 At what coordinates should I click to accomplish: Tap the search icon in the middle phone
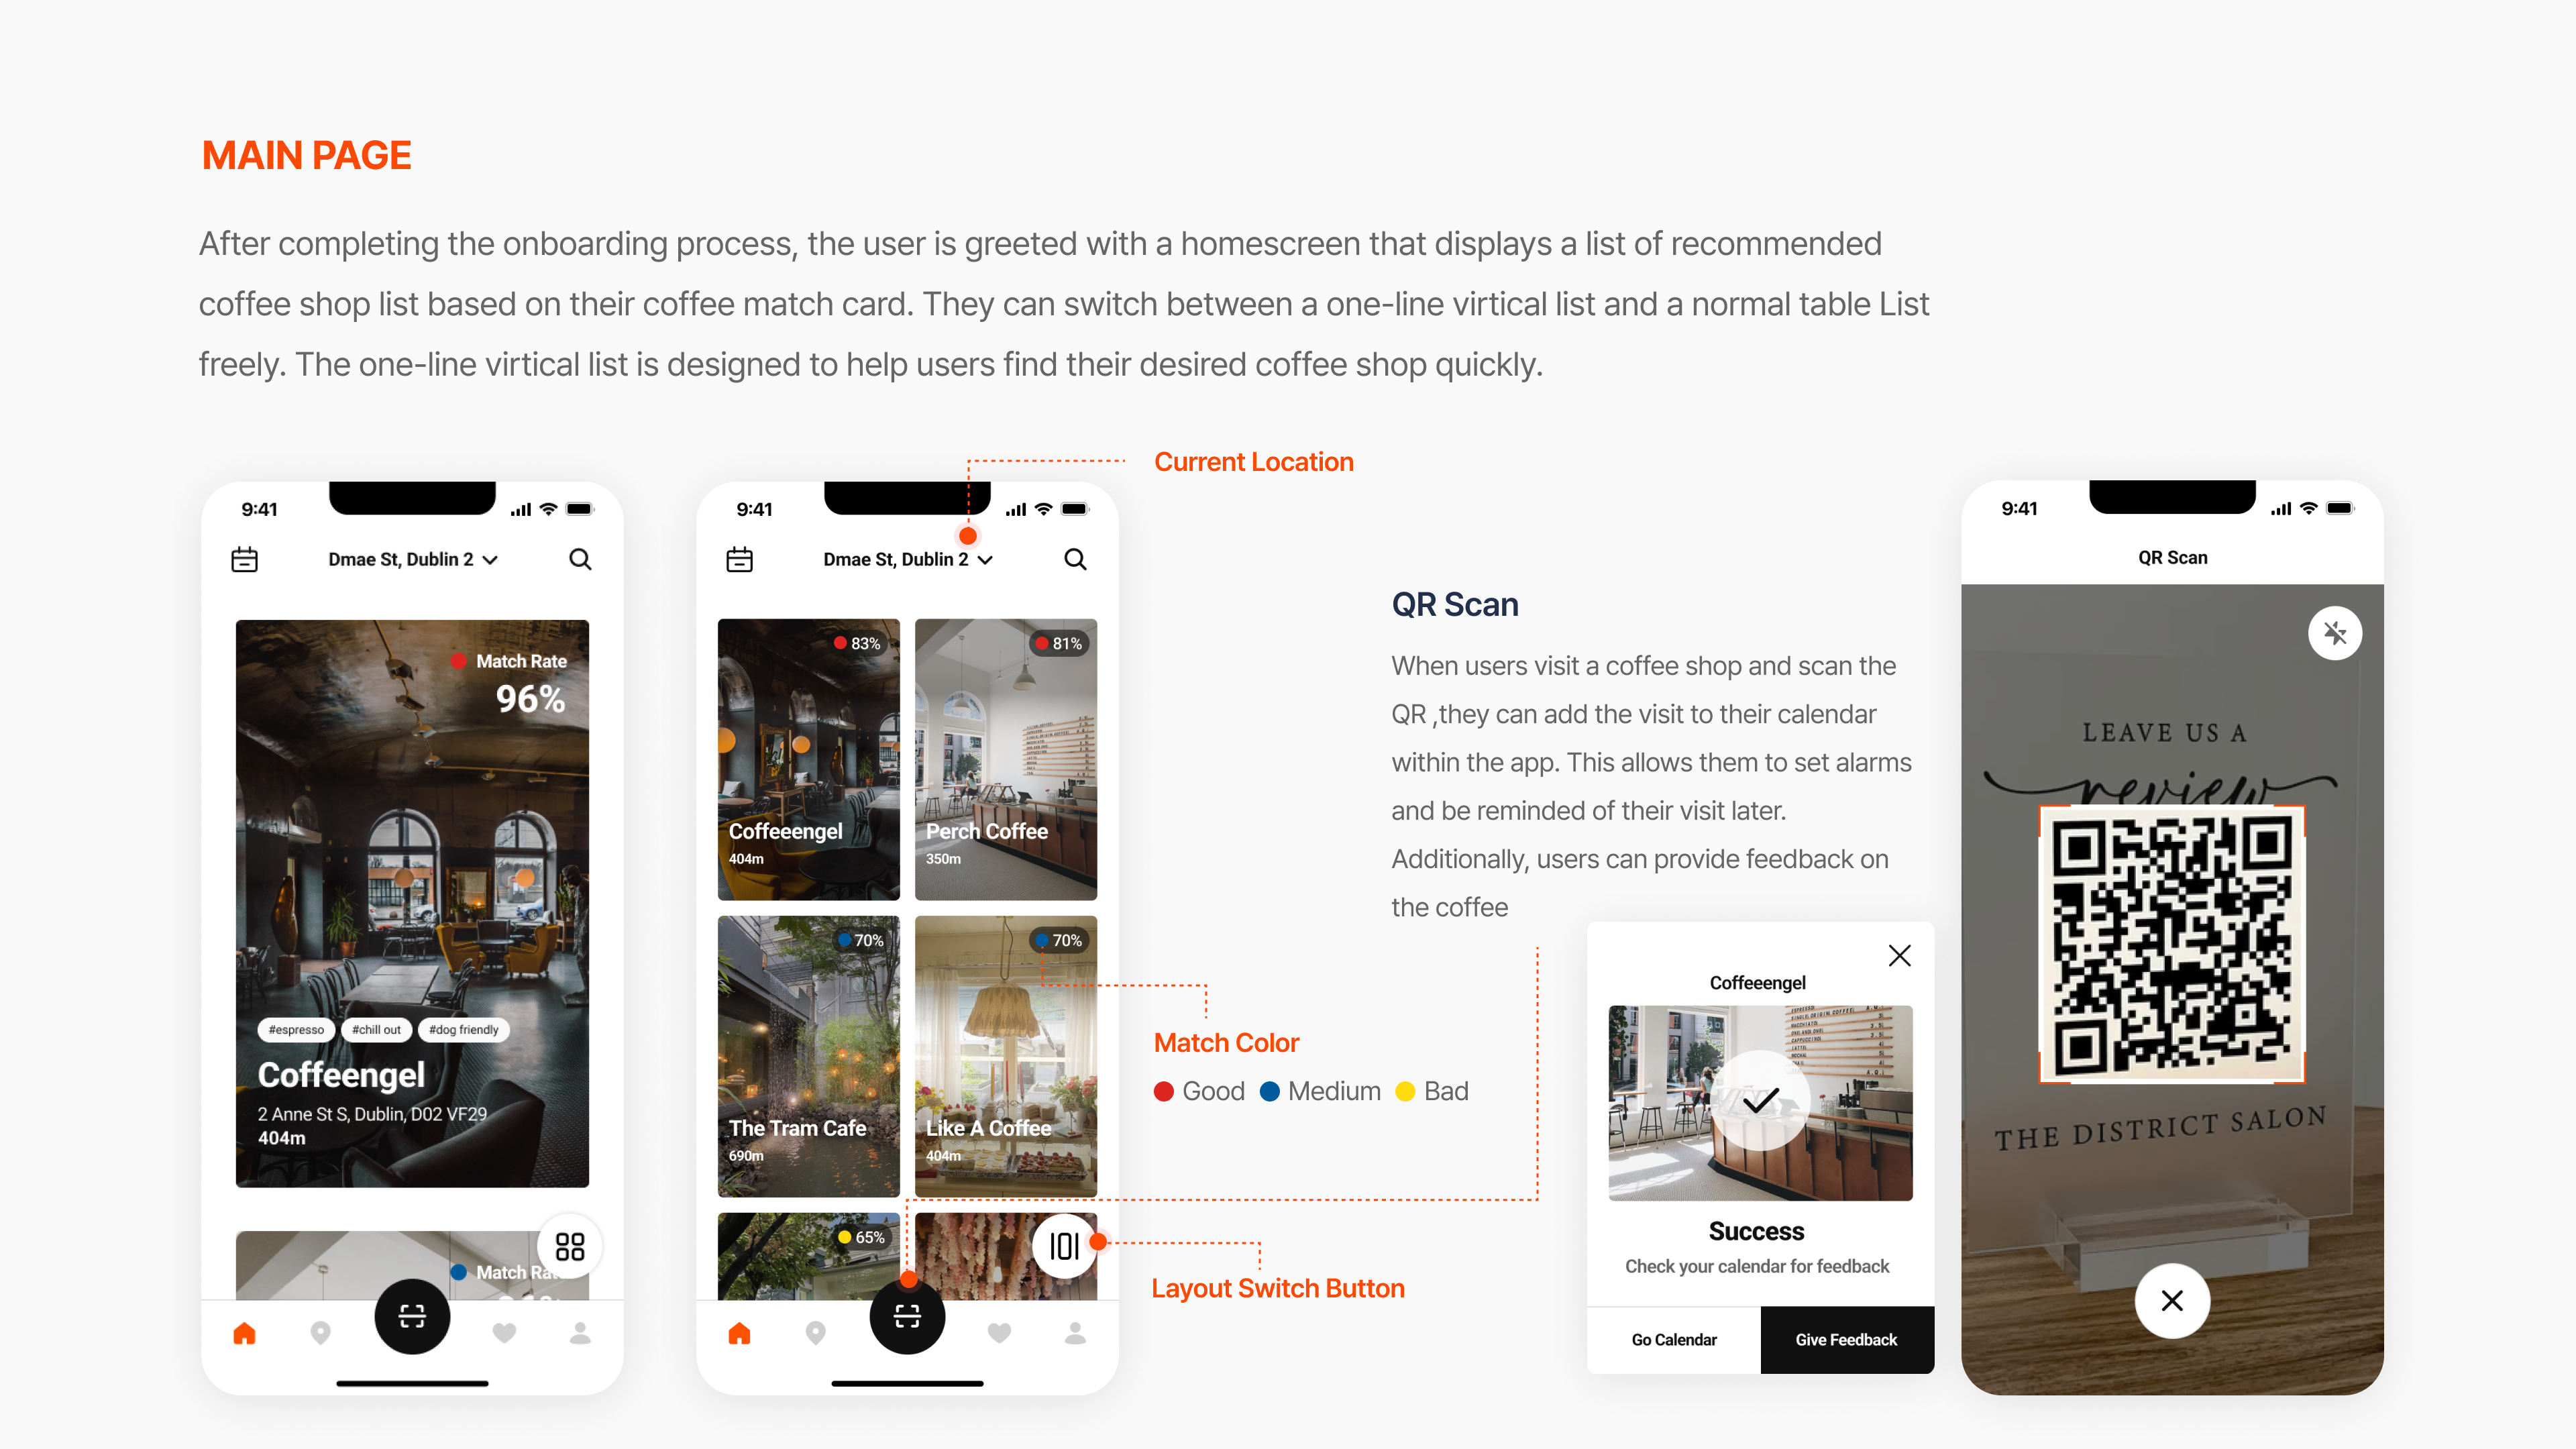pyautogui.click(x=1075, y=559)
